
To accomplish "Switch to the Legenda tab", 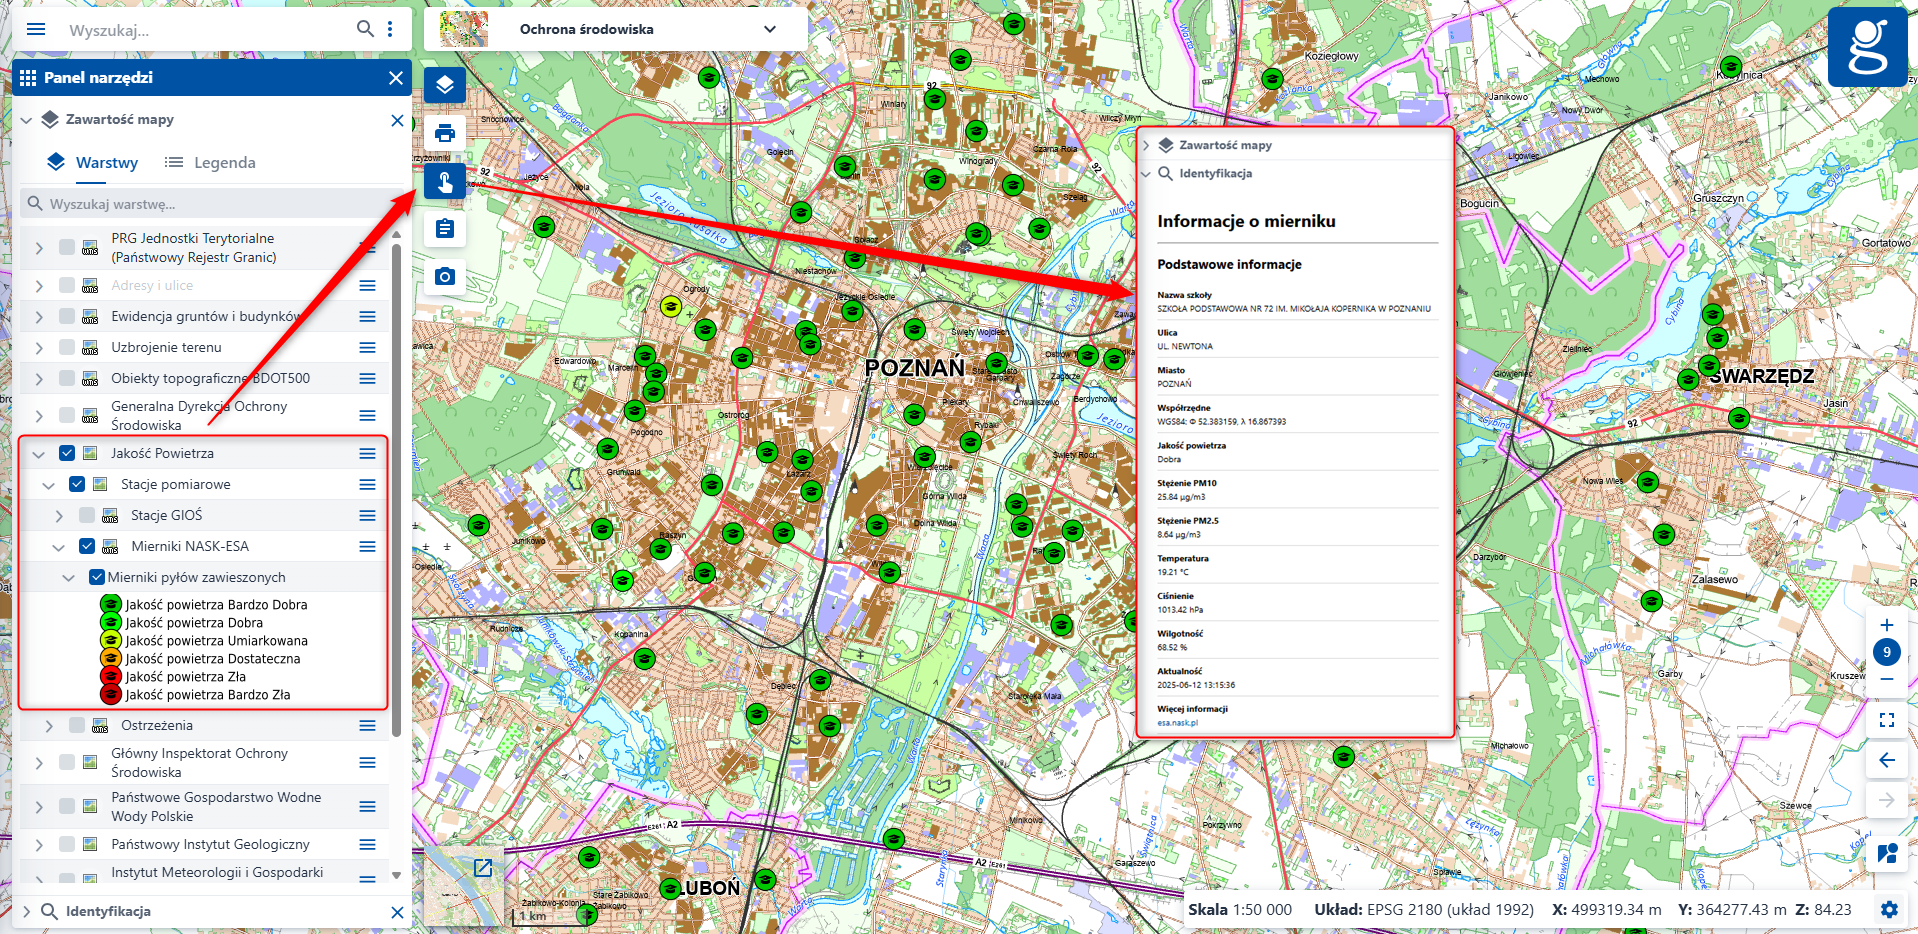I will pos(211,163).
